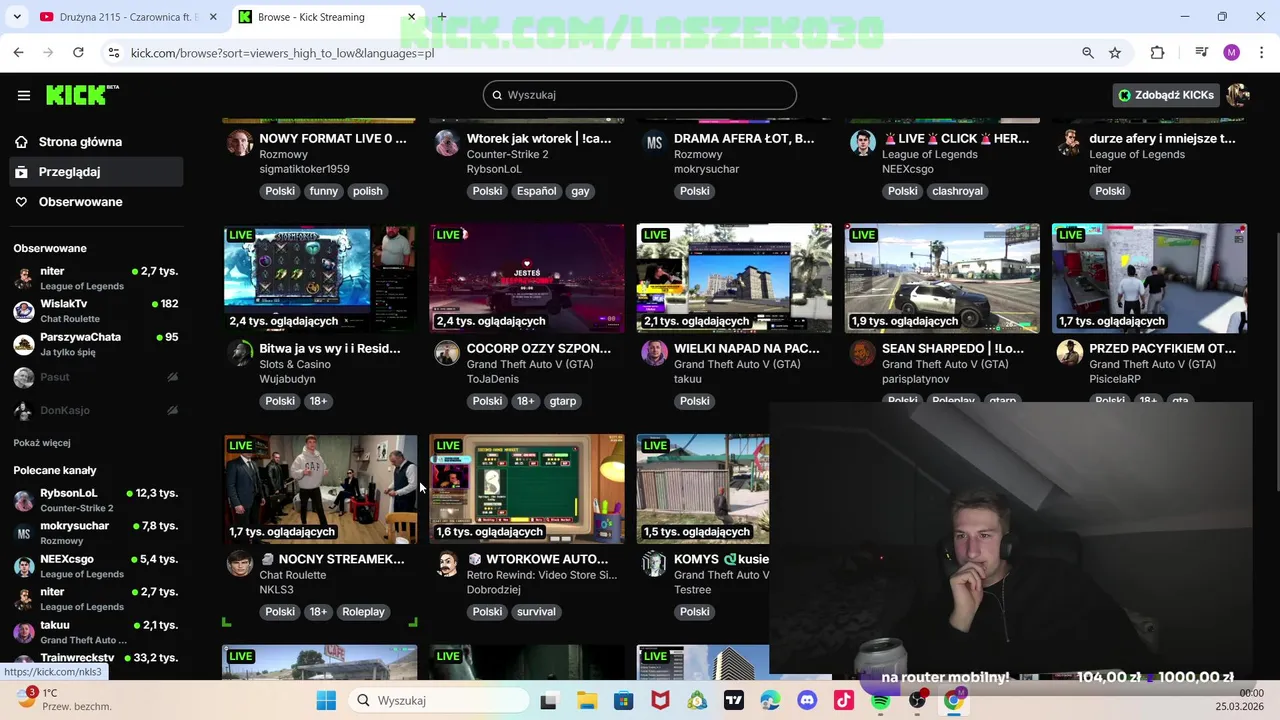Open takuu WIELKI NAPAD stream thumbnail
1280x720 pixels.
734,278
